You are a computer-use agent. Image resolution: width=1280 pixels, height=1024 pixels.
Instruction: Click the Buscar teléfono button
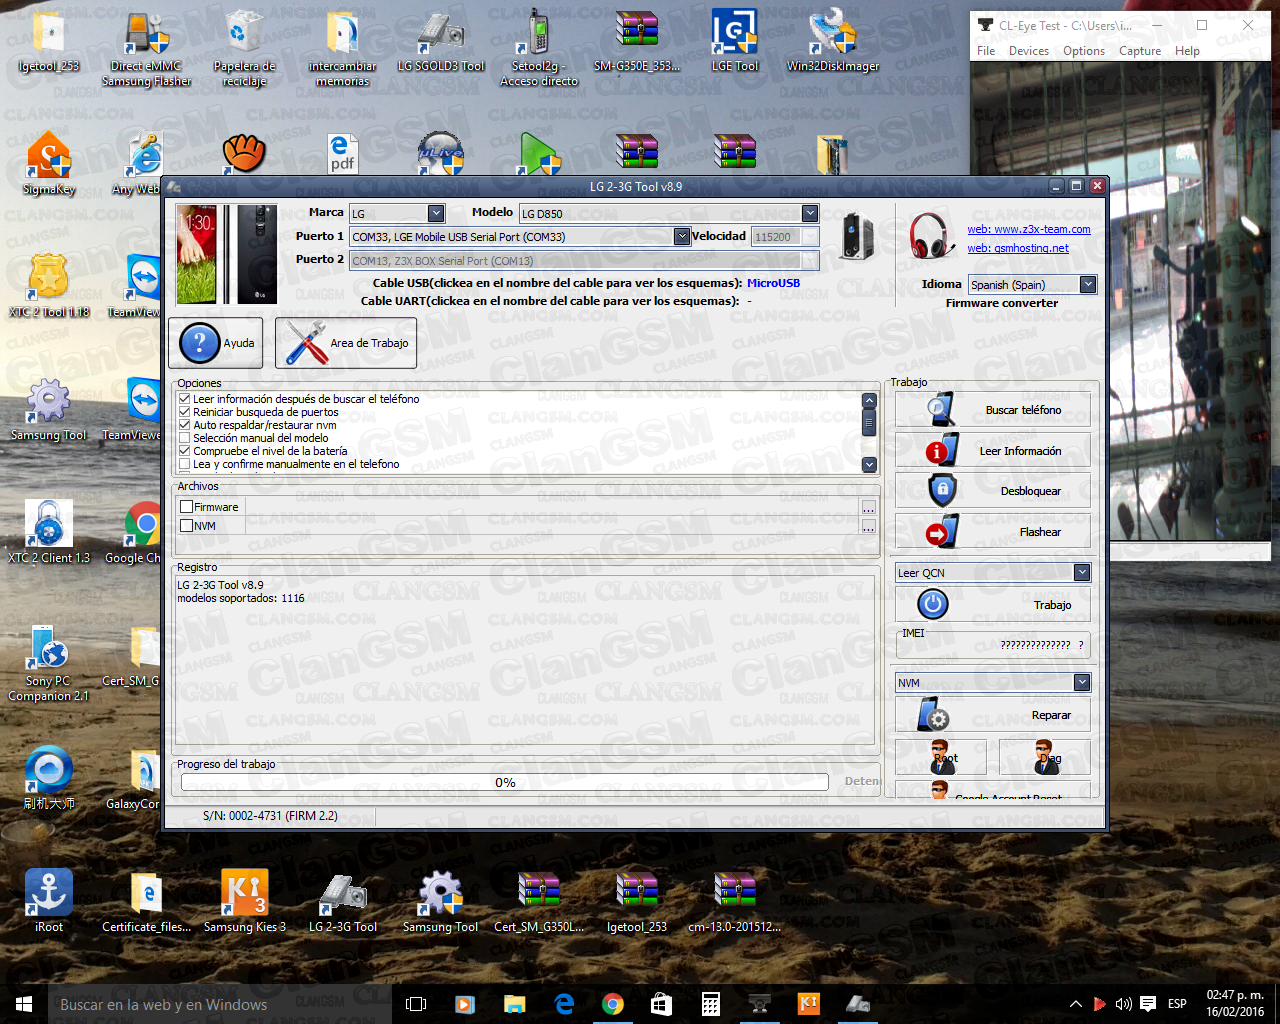pos(992,410)
